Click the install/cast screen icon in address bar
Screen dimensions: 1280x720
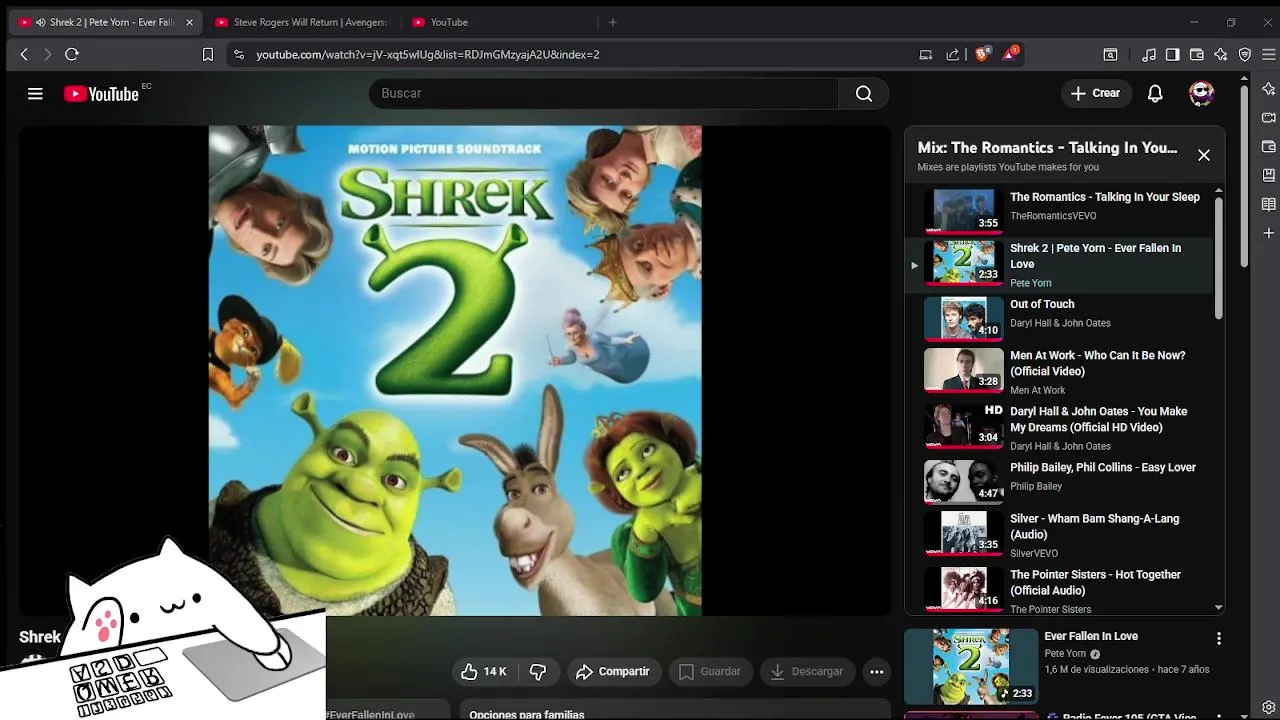926,55
